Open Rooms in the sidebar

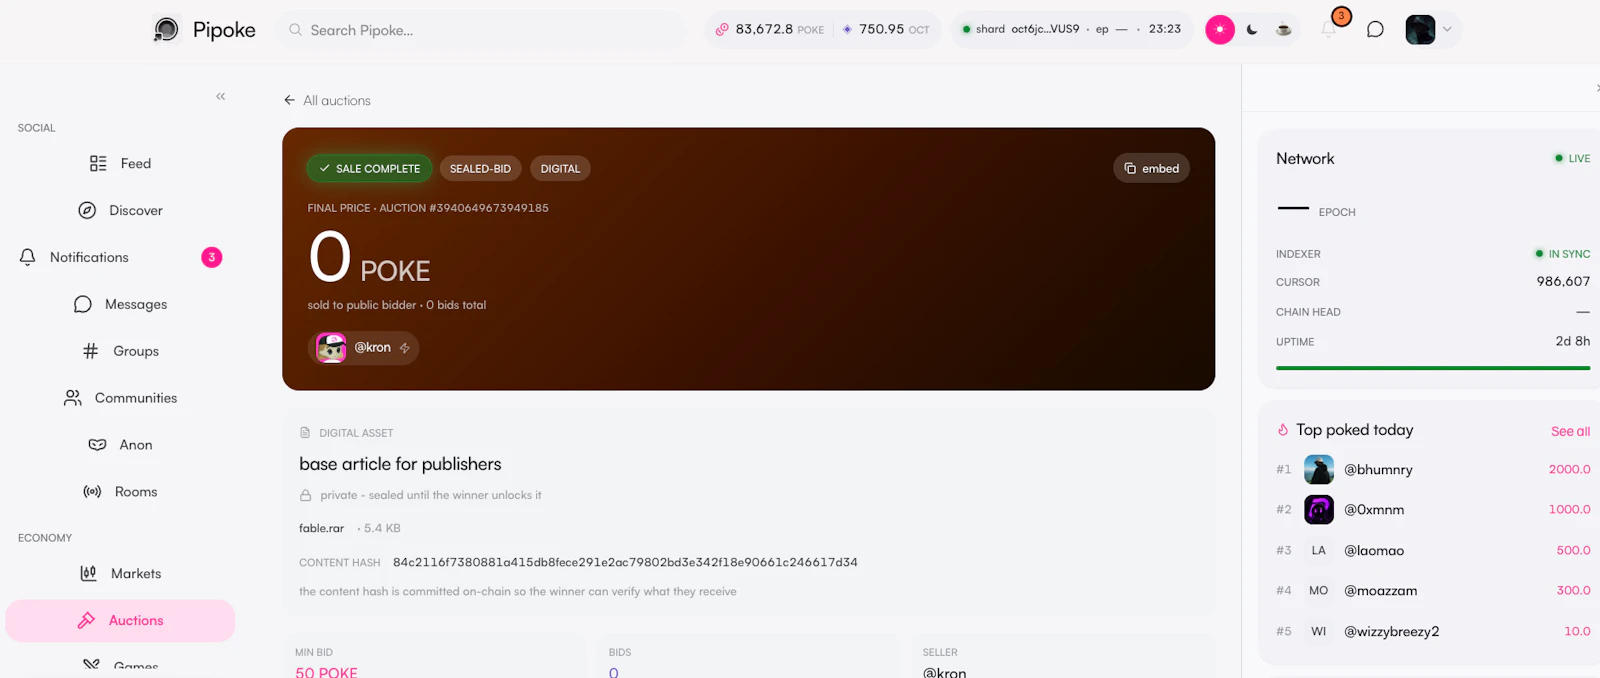pos(120,492)
